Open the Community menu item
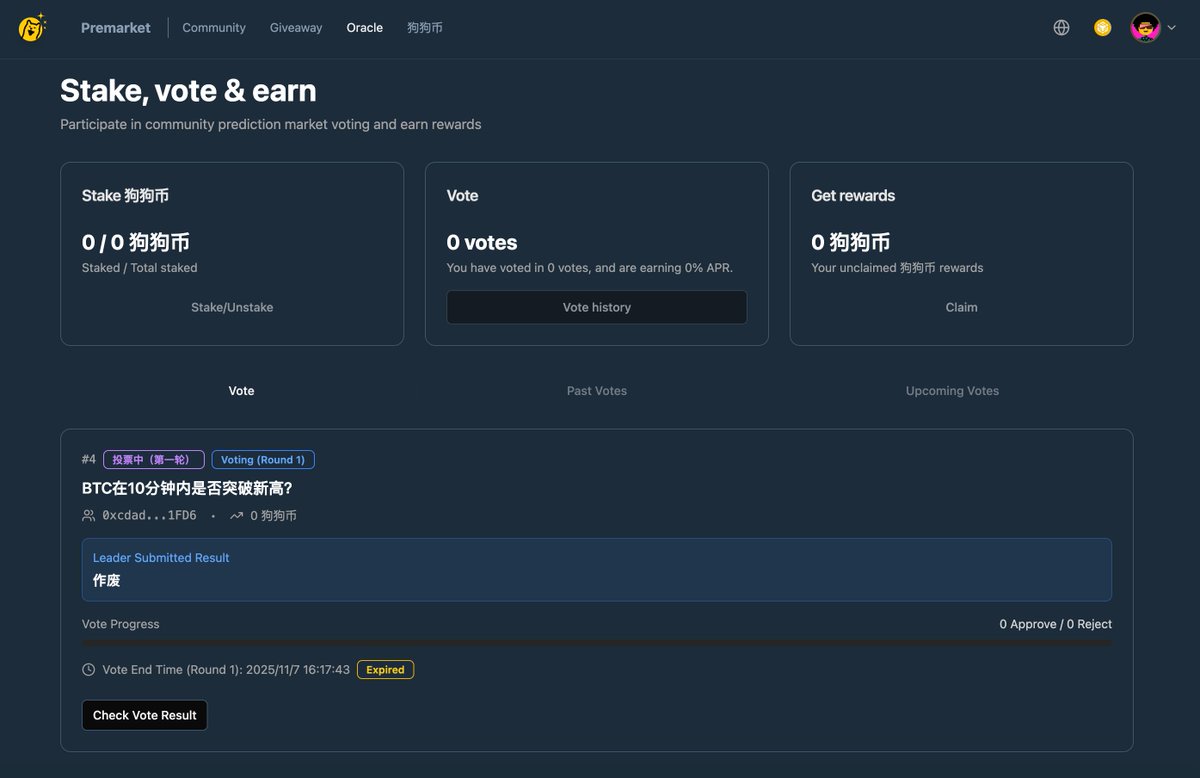 point(214,28)
